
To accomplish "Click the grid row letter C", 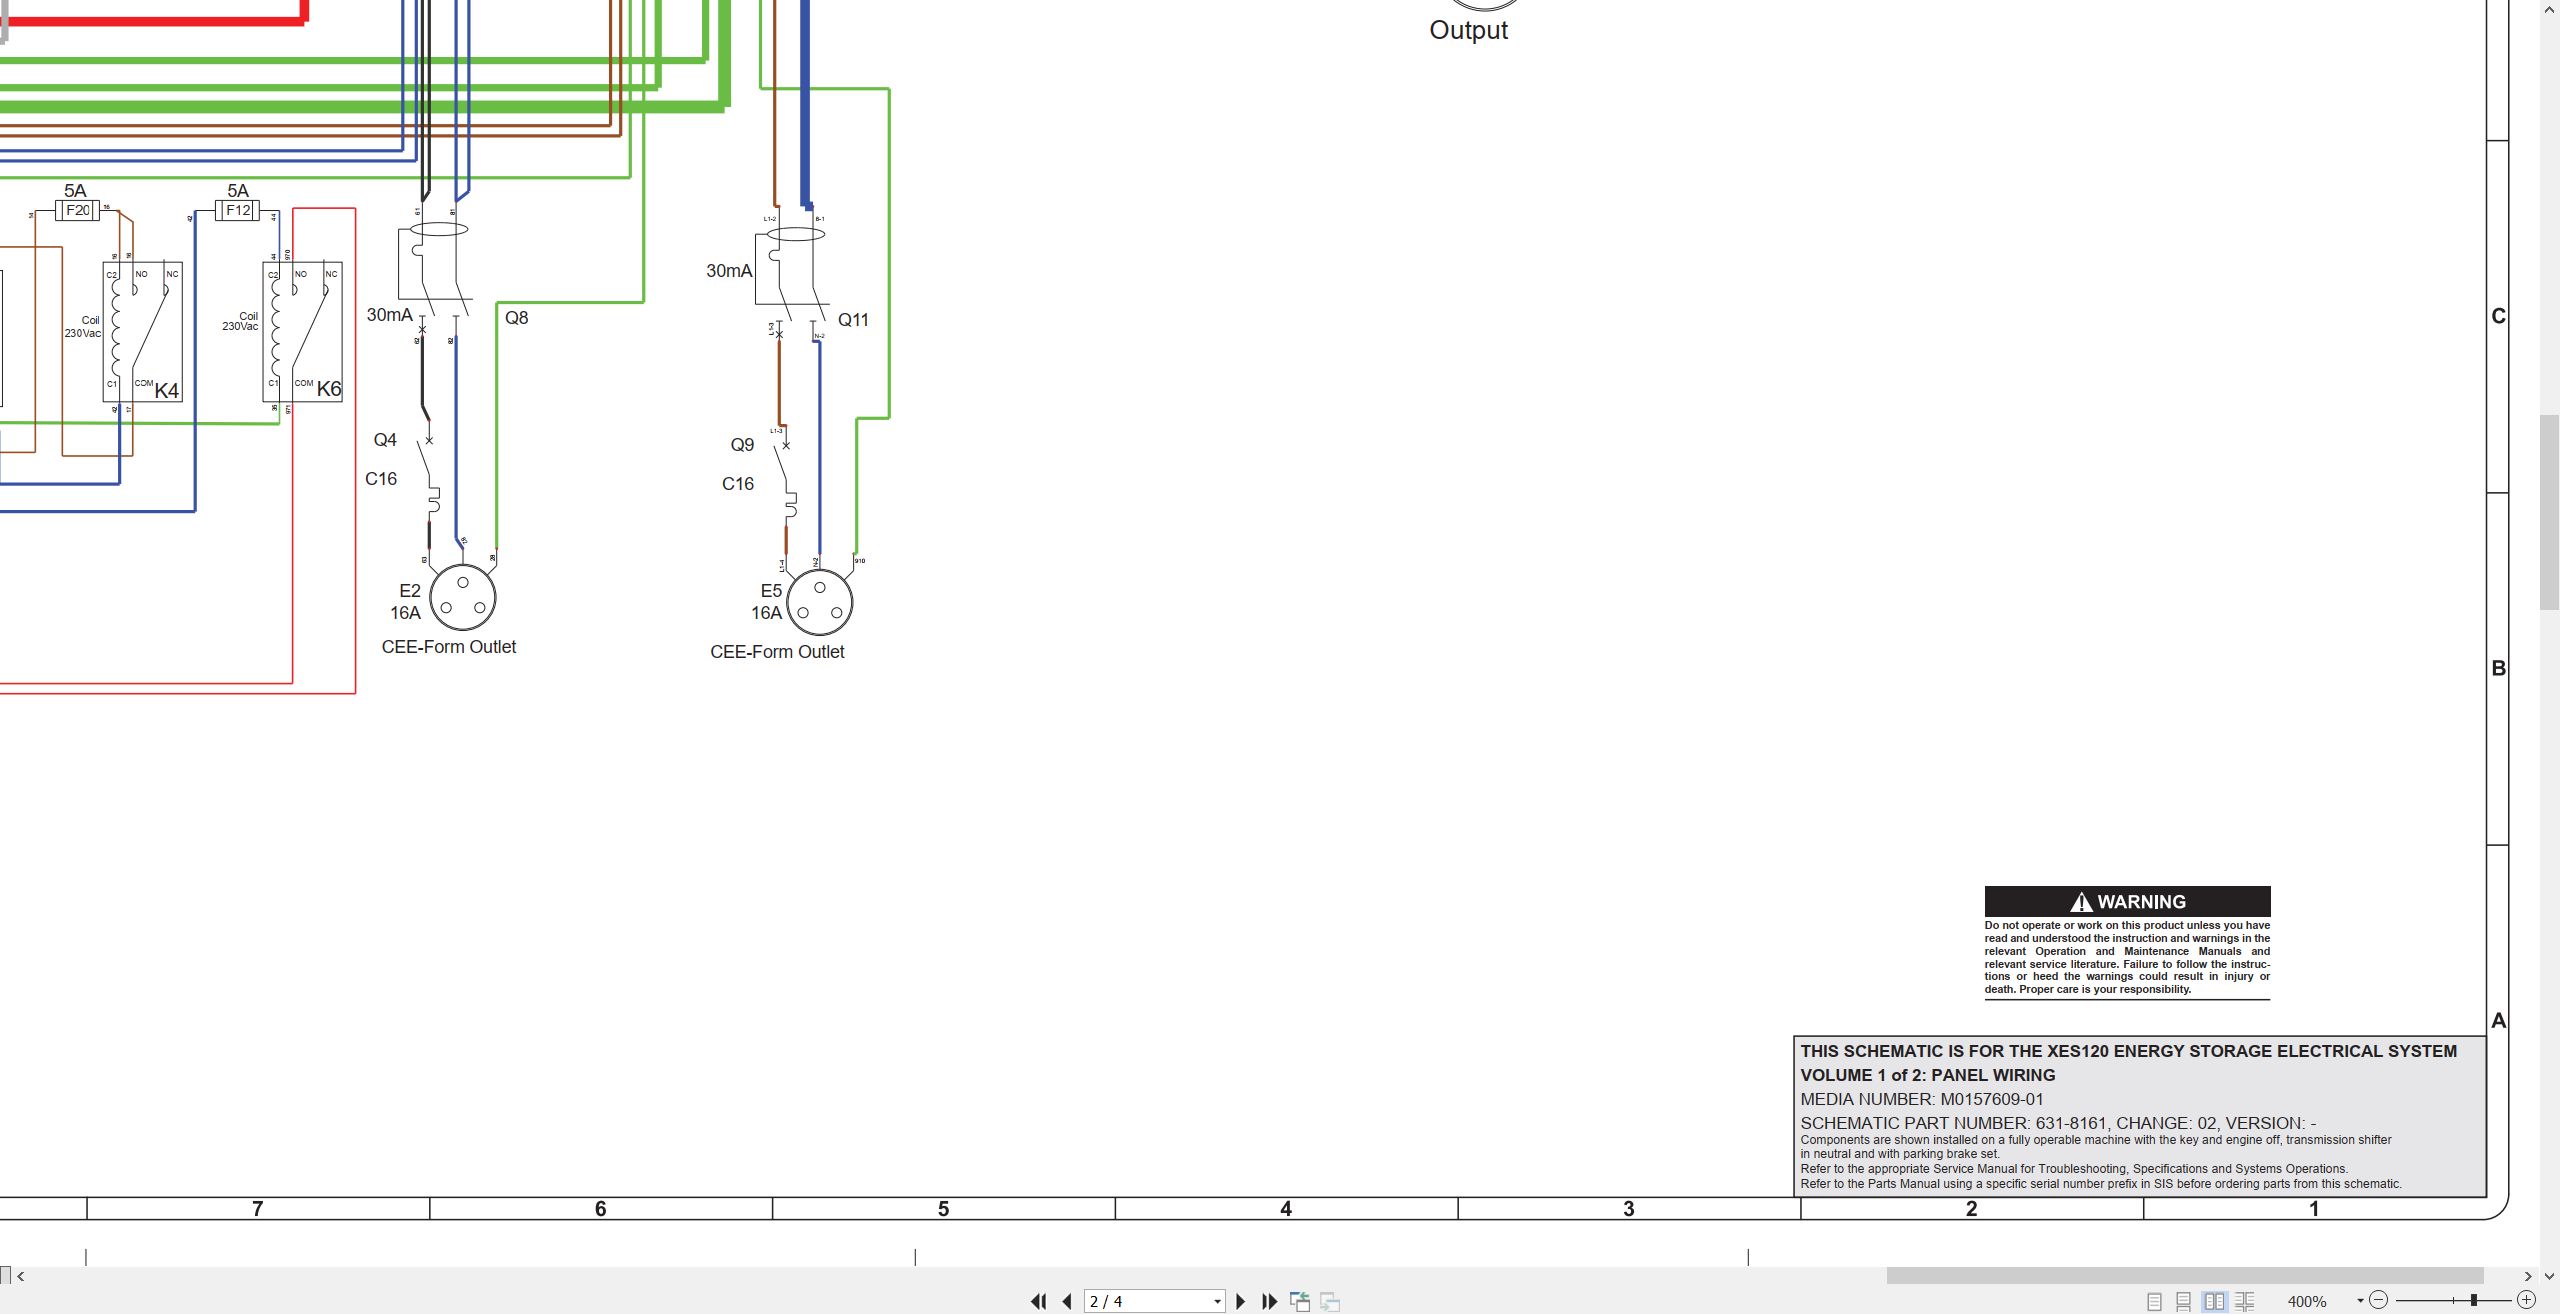I will click(2499, 316).
